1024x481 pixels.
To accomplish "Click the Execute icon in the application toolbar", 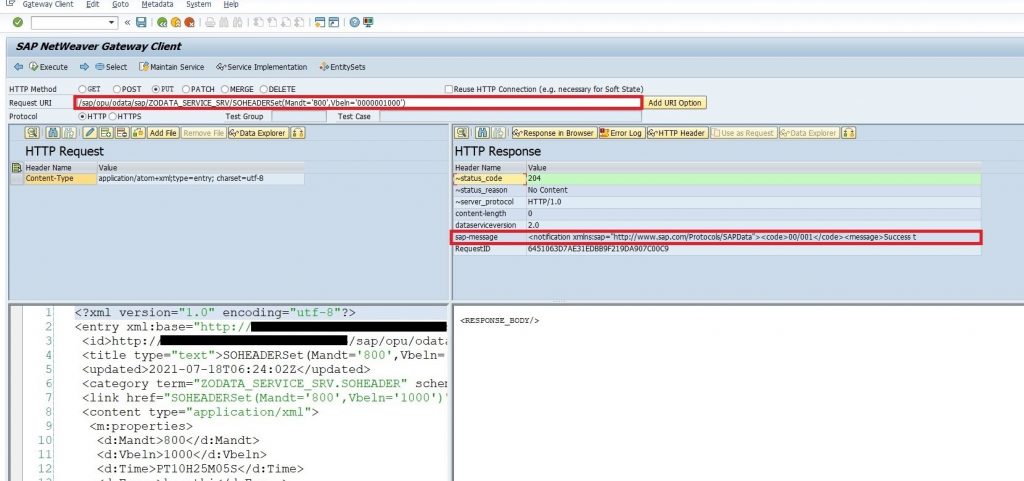I will 33,67.
